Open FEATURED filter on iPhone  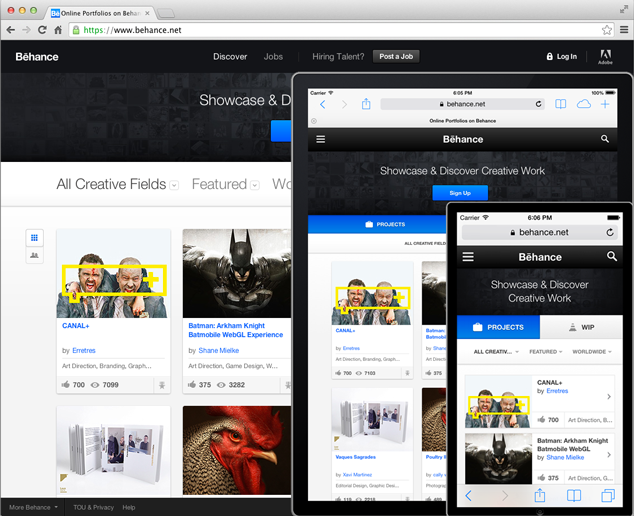545,351
